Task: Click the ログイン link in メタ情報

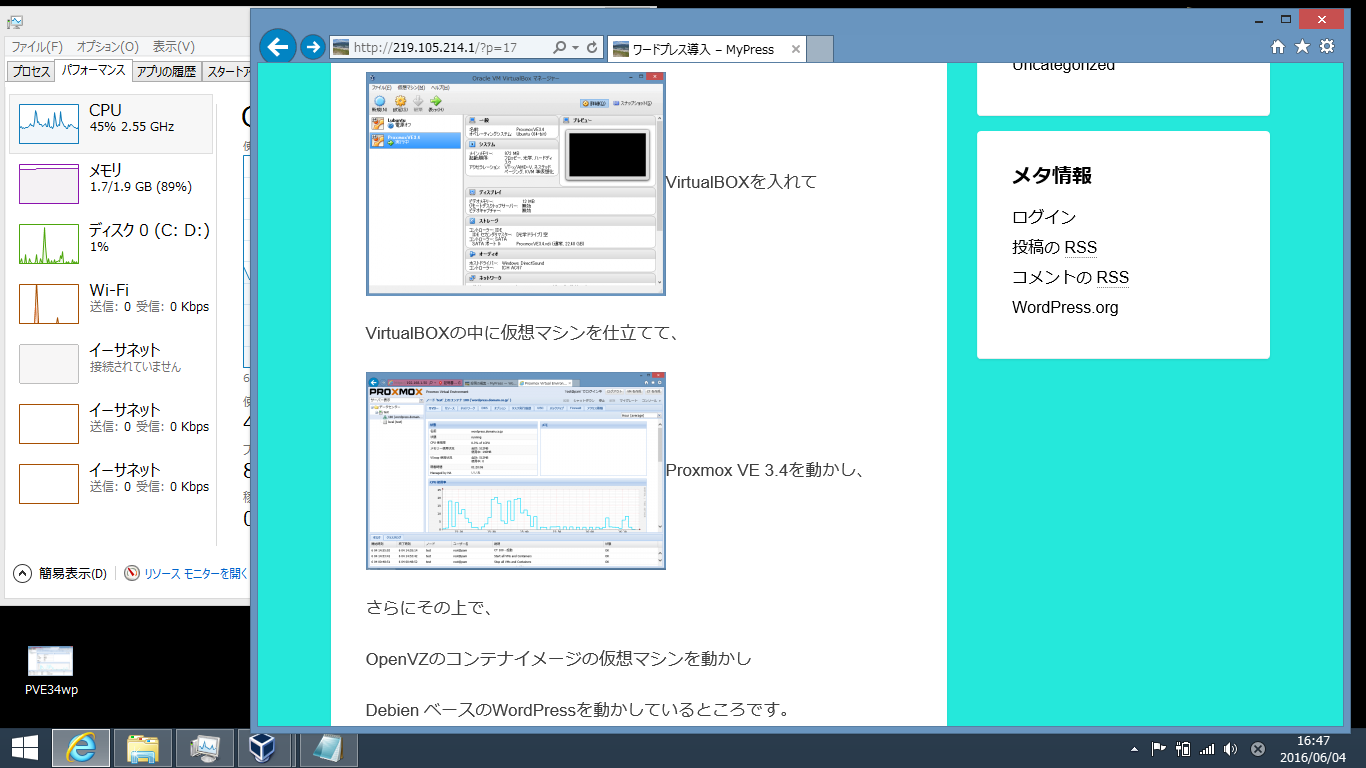Action: click(x=1043, y=217)
